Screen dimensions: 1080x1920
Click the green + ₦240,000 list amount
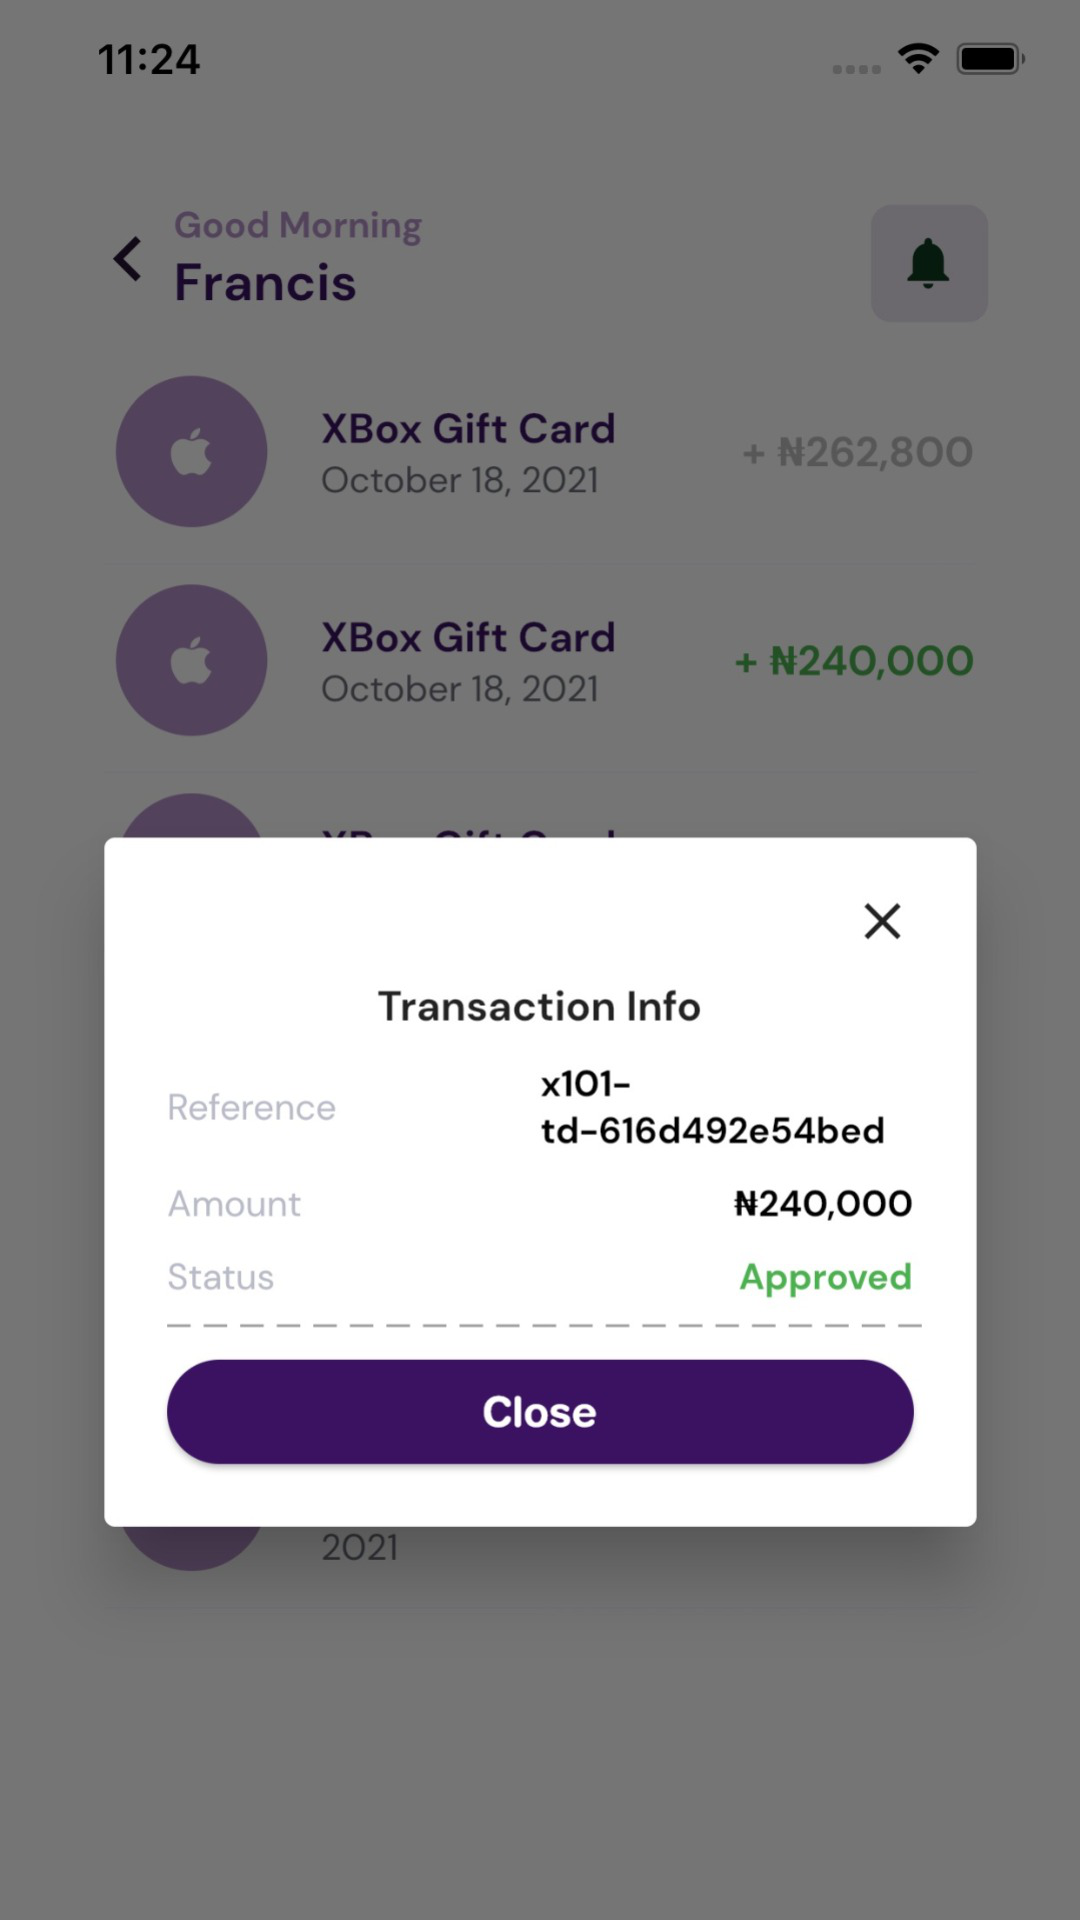854,661
